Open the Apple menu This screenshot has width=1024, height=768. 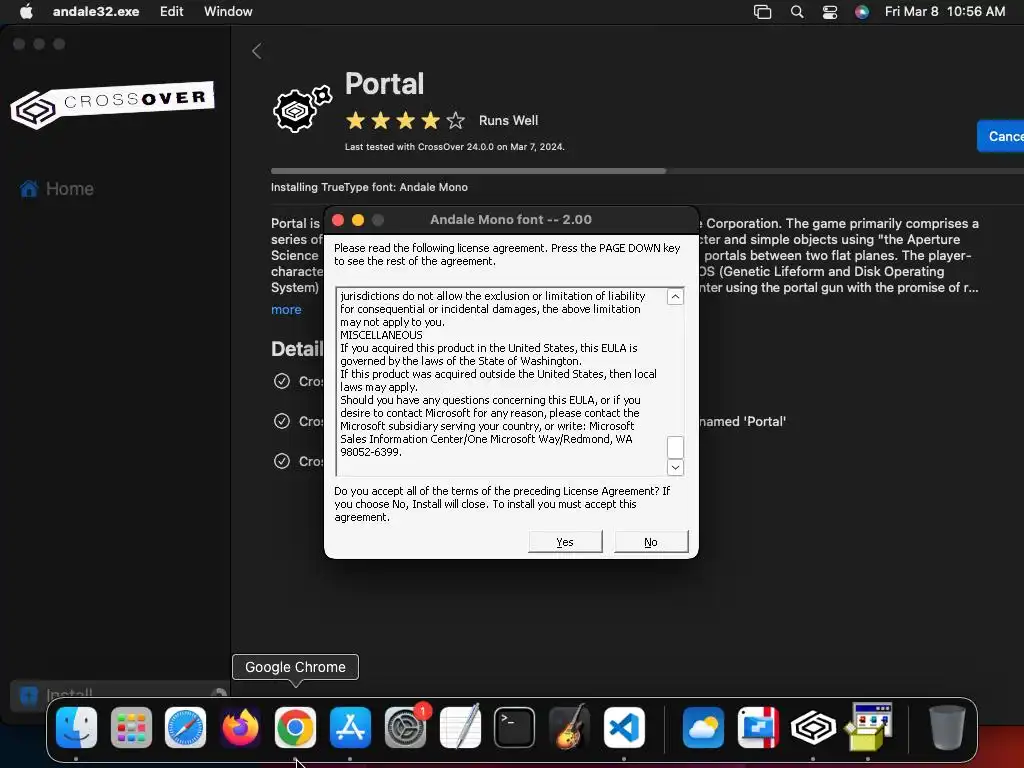26,11
